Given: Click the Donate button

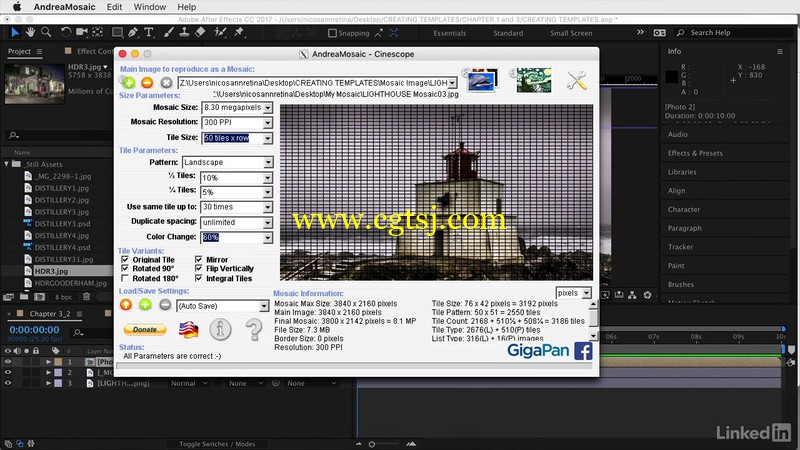Looking at the screenshot, I should [145, 330].
